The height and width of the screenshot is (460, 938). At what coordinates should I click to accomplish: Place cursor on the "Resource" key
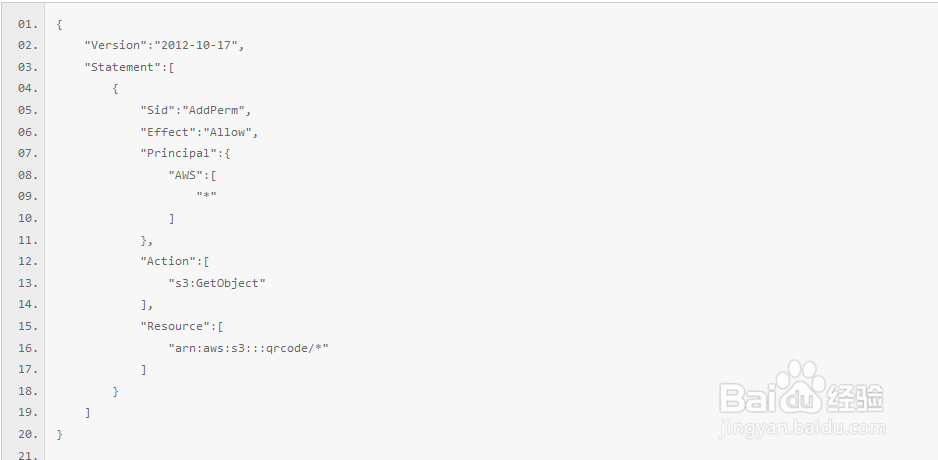[175, 326]
